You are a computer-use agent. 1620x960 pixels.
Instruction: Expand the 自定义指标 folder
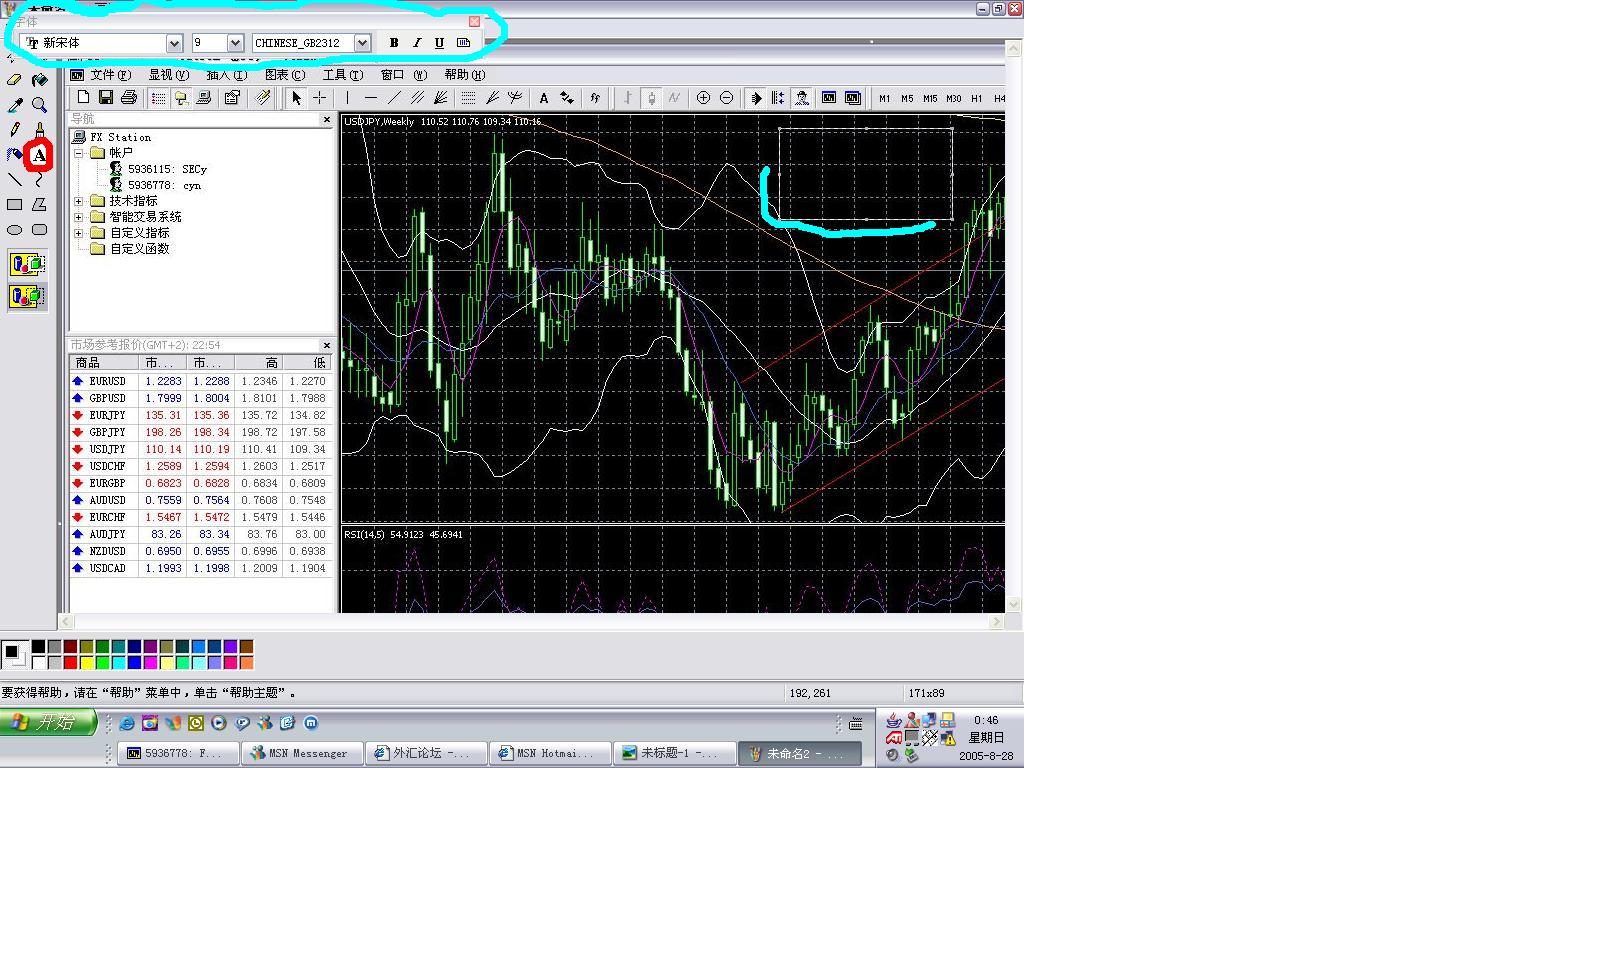79,233
